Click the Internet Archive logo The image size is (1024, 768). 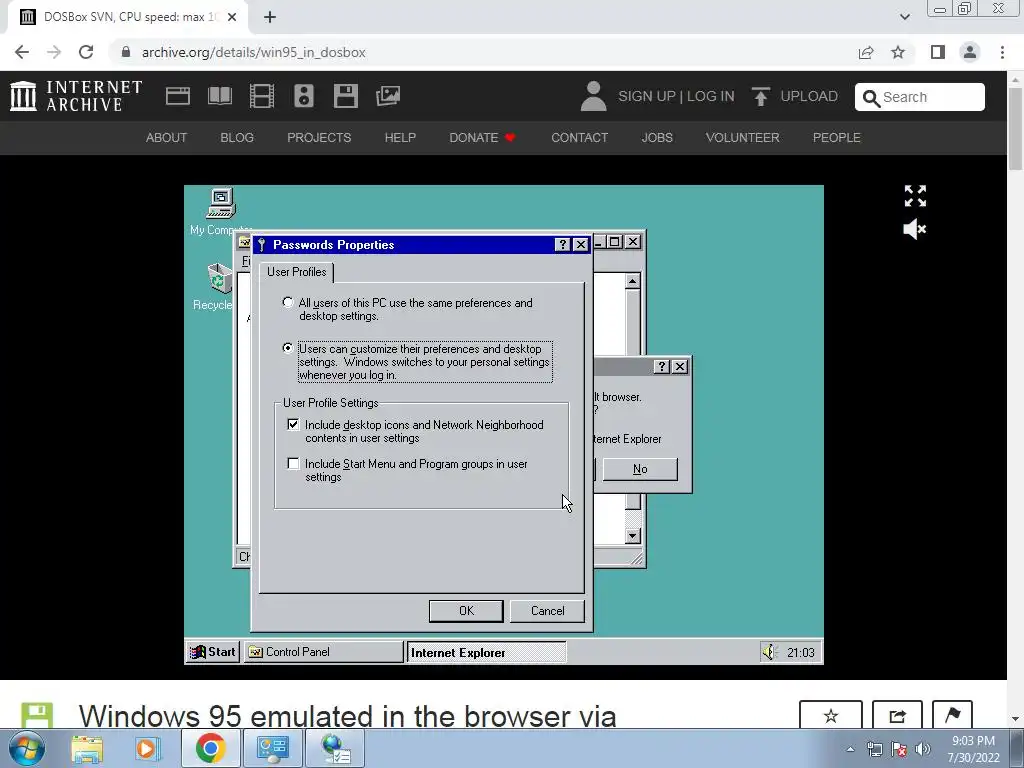76,96
